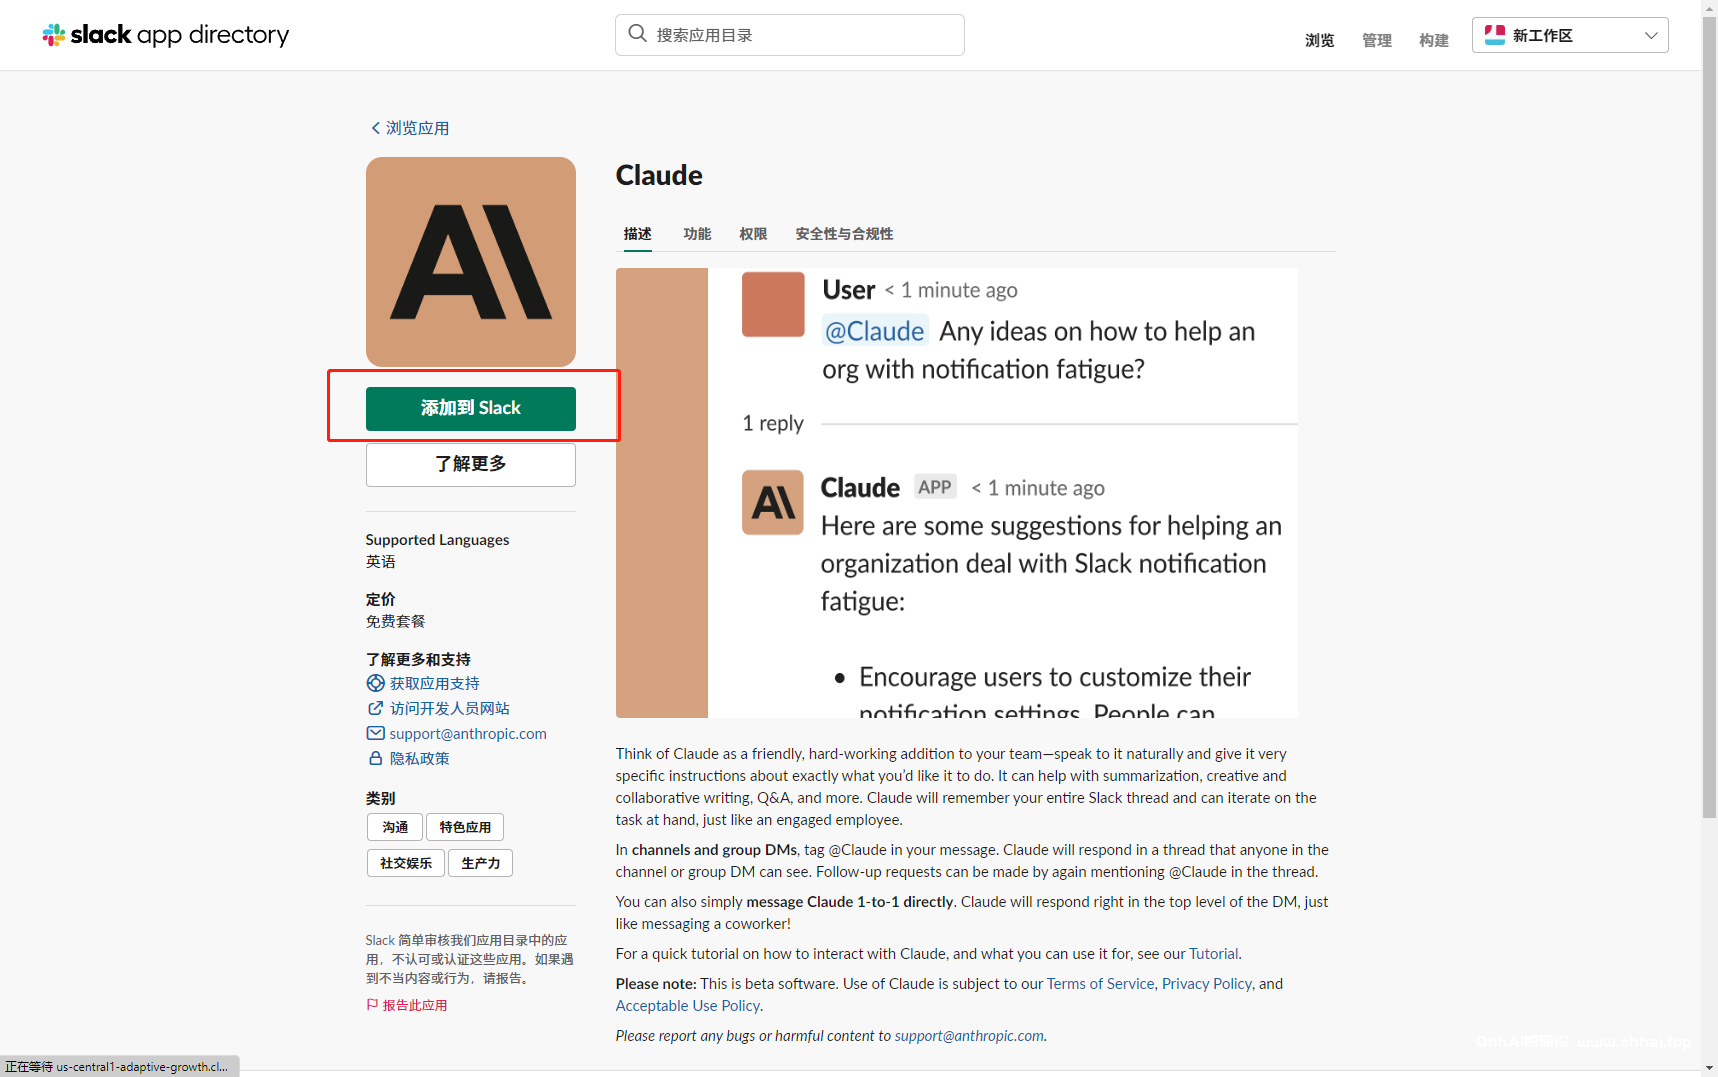Open the 安全性与合规性 tab
Screen dimensions: 1718x1077
click(844, 234)
